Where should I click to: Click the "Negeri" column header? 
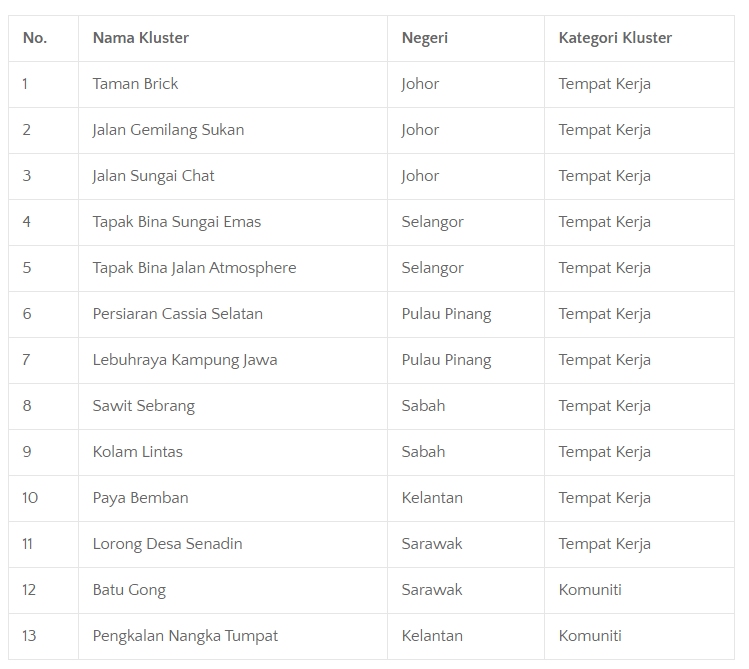coord(425,38)
